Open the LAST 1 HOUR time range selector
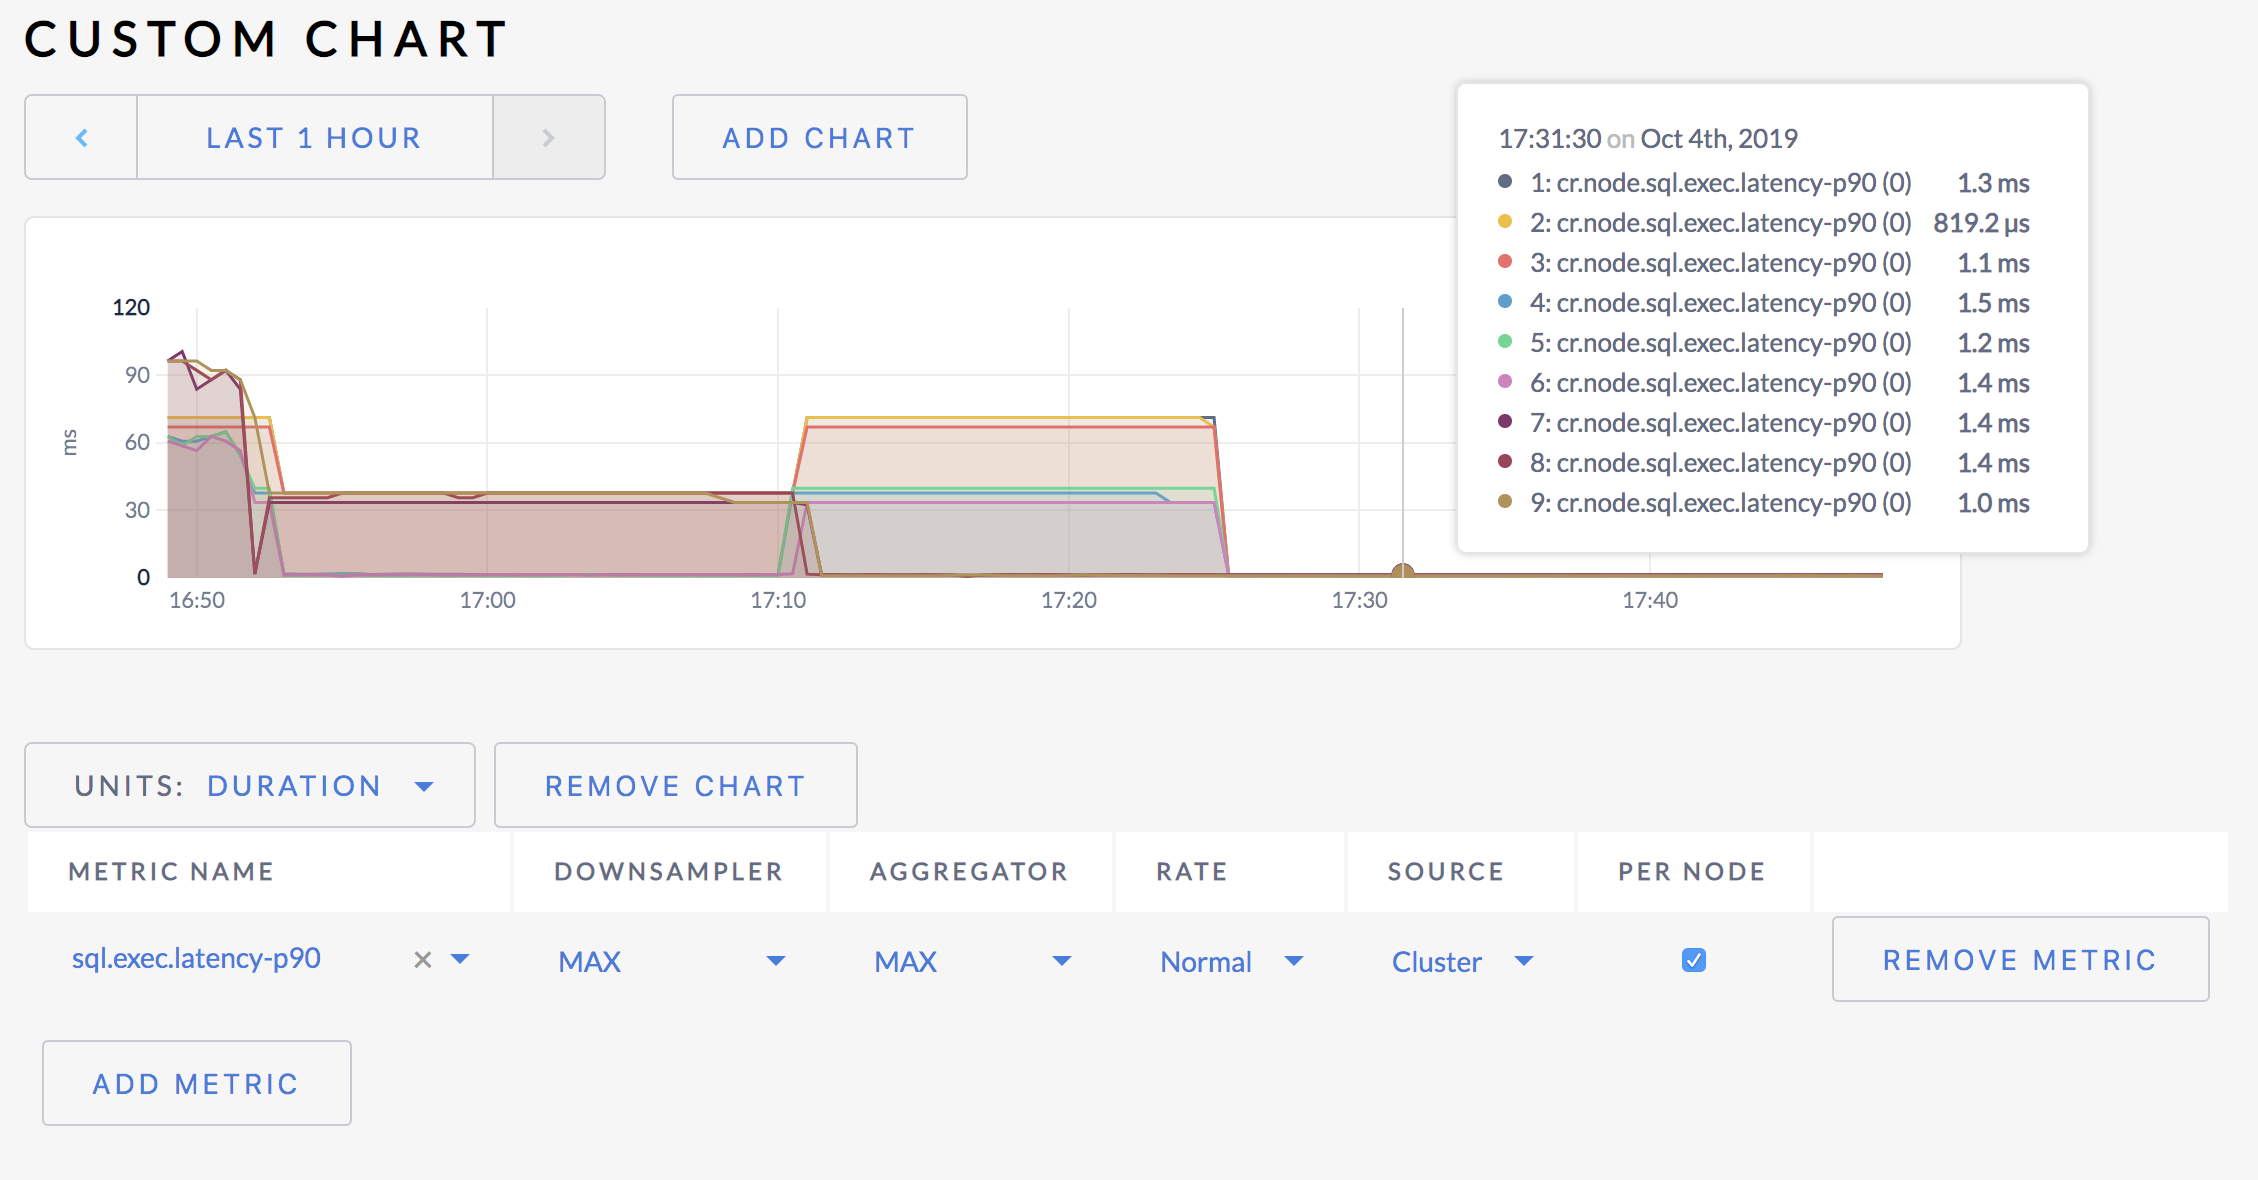Image resolution: width=2258 pixels, height=1180 pixels. point(313,137)
